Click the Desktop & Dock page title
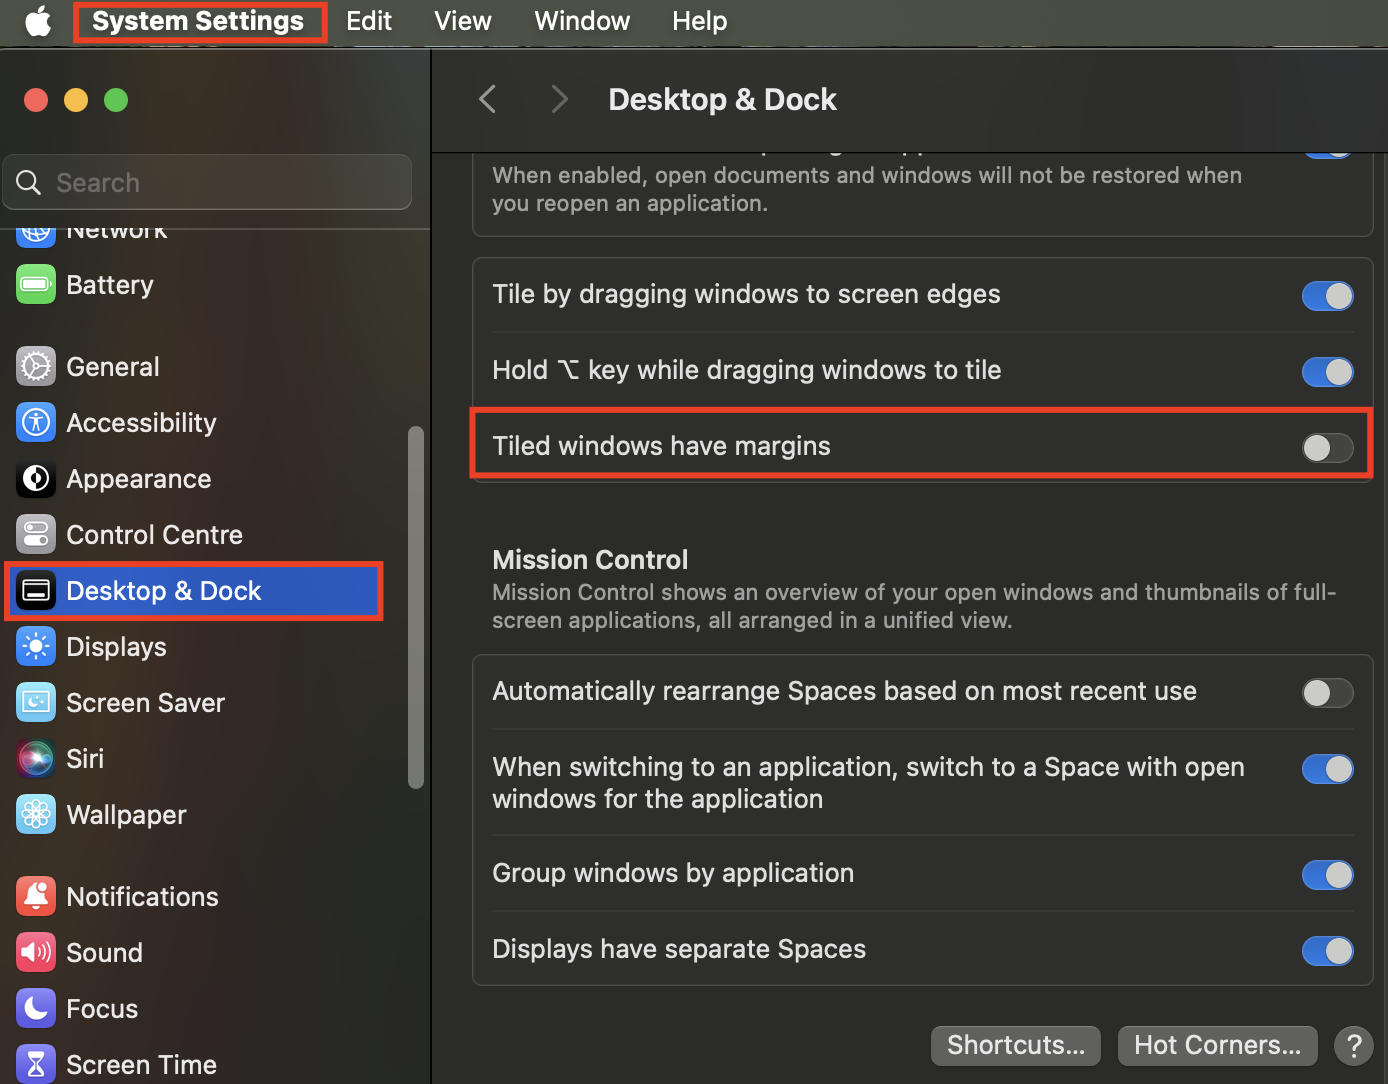 coord(722,100)
